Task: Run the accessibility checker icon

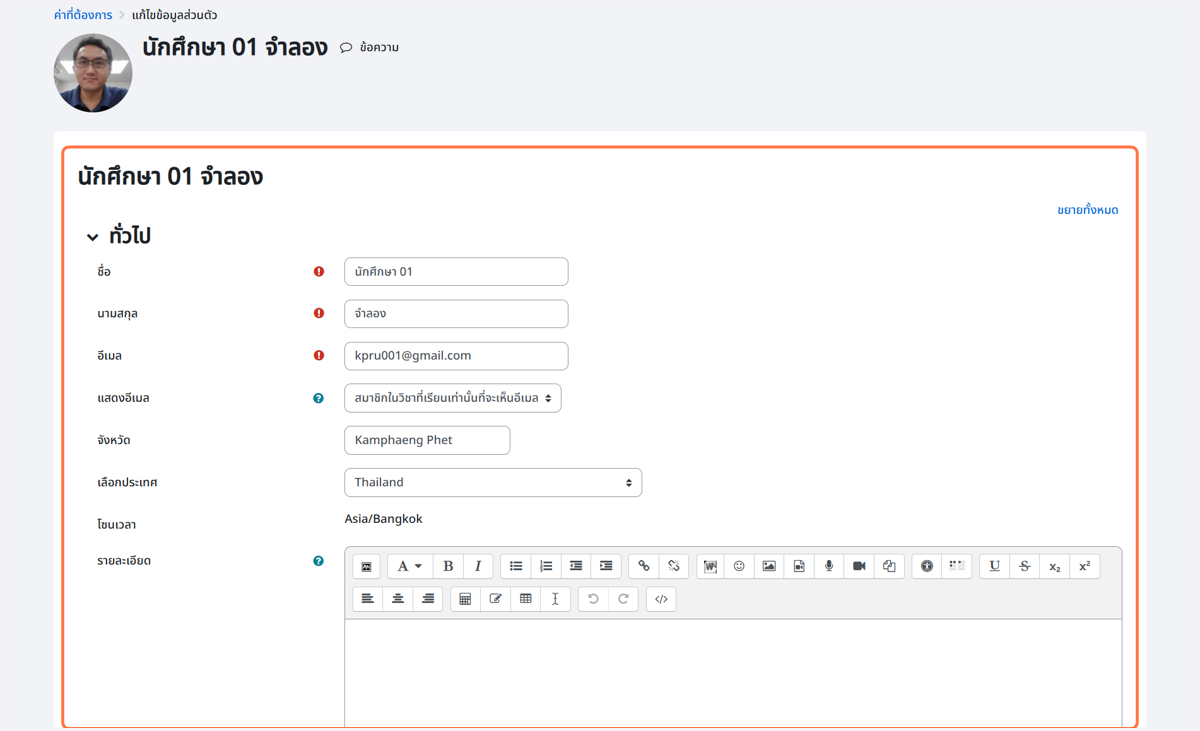Action: [927, 566]
